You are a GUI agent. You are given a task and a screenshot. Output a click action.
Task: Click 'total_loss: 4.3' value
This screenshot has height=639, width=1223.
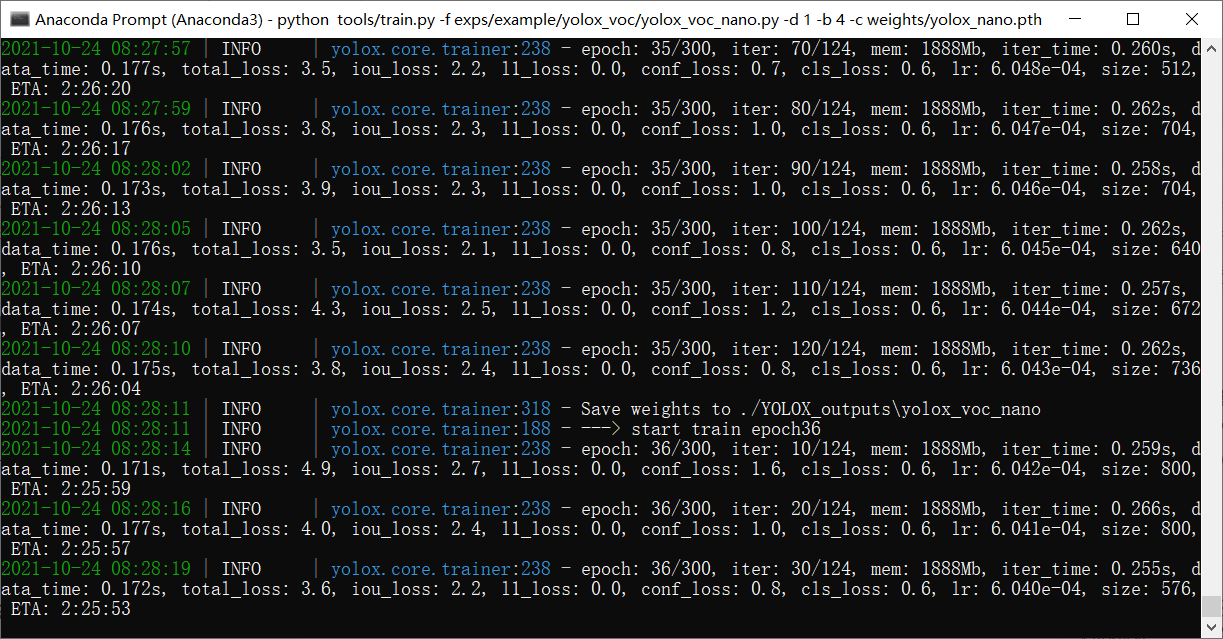pos(266,309)
